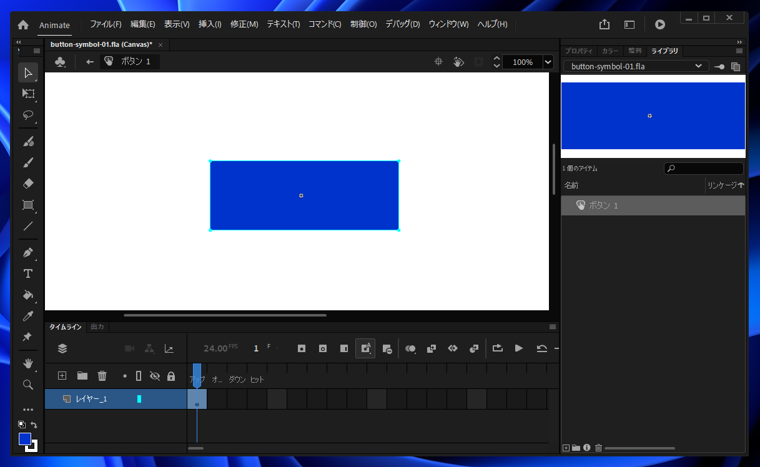This screenshot has width=760, height=467.
Task: Open the 編集(E) menu
Action: pos(142,24)
